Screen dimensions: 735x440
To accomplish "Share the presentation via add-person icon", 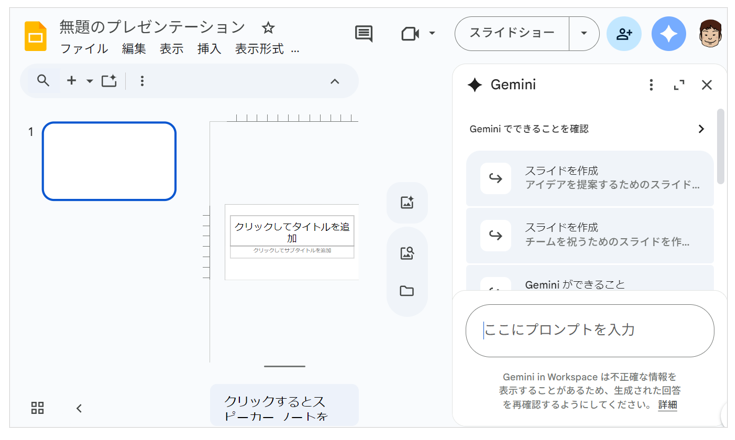I will pos(624,34).
